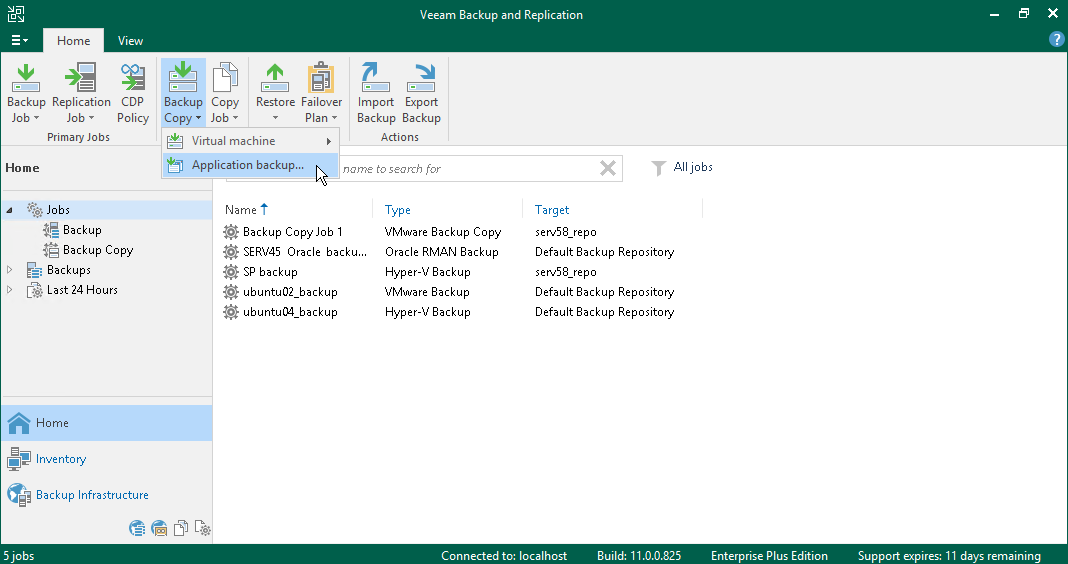Open the main application menu button

coord(20,40)
